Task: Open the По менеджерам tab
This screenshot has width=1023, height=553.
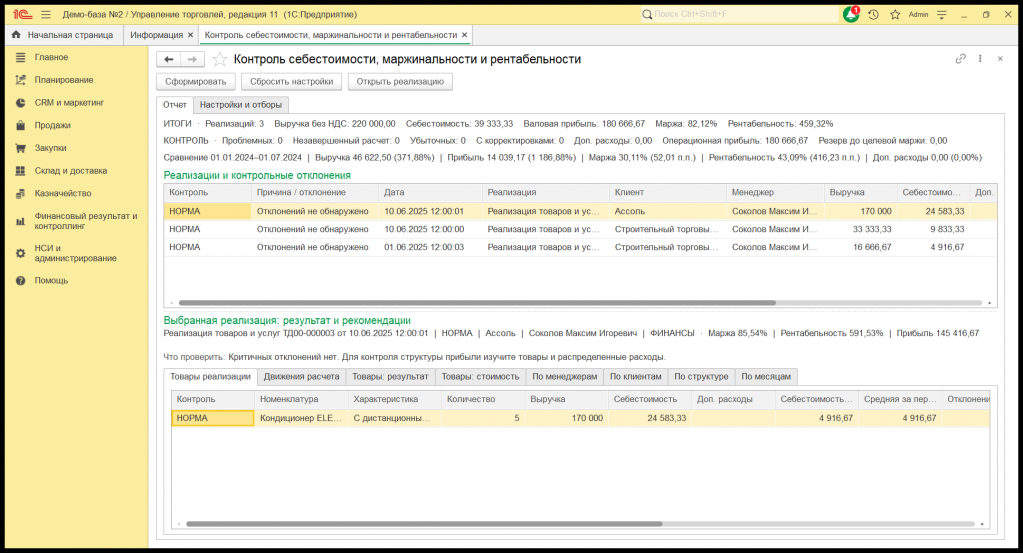Action: (x=564, y=376)
